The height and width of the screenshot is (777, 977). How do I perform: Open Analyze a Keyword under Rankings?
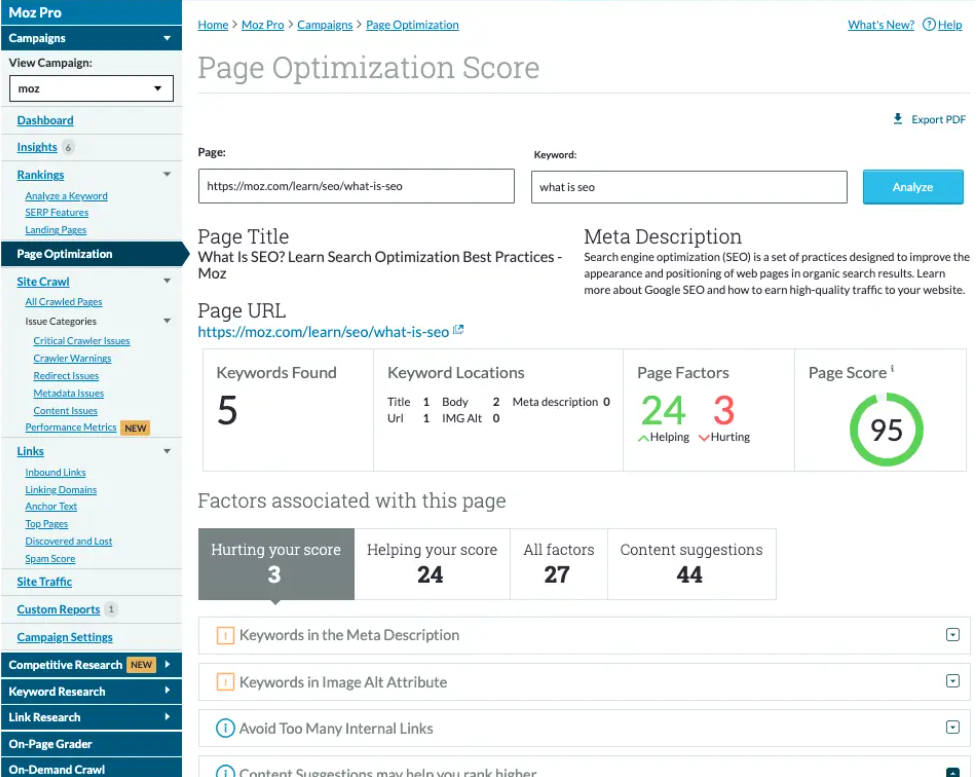pyautogui.click(x=66, y=196)
